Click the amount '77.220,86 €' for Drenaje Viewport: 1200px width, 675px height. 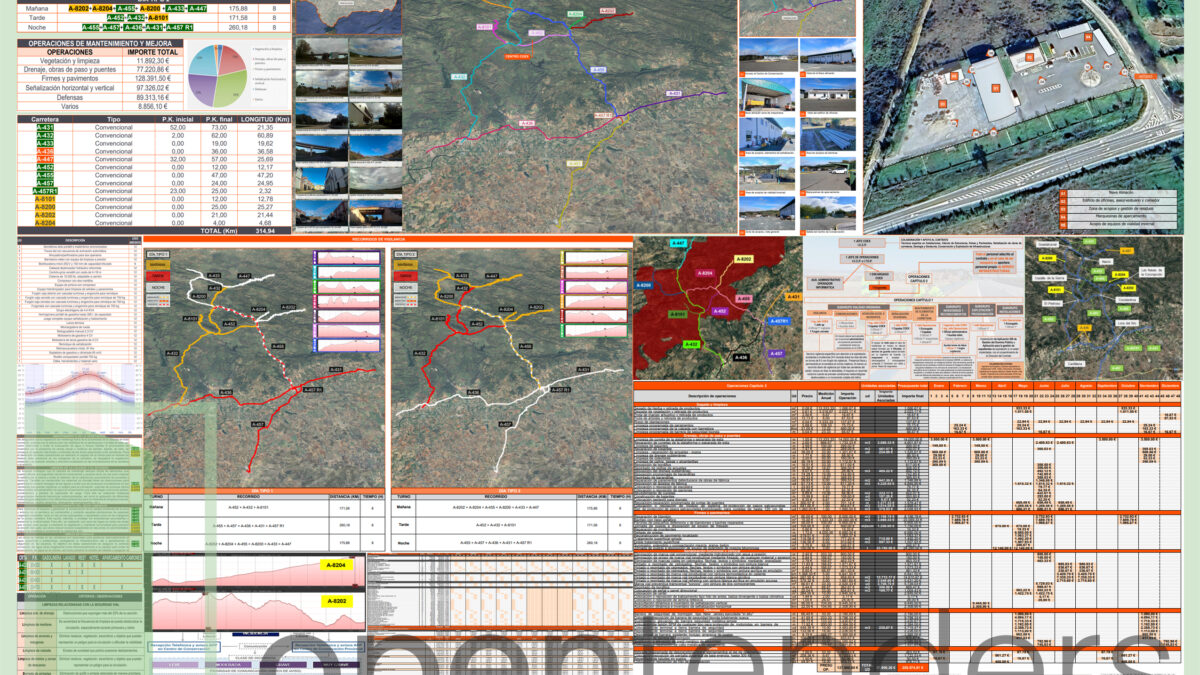(x=153, y=70)
